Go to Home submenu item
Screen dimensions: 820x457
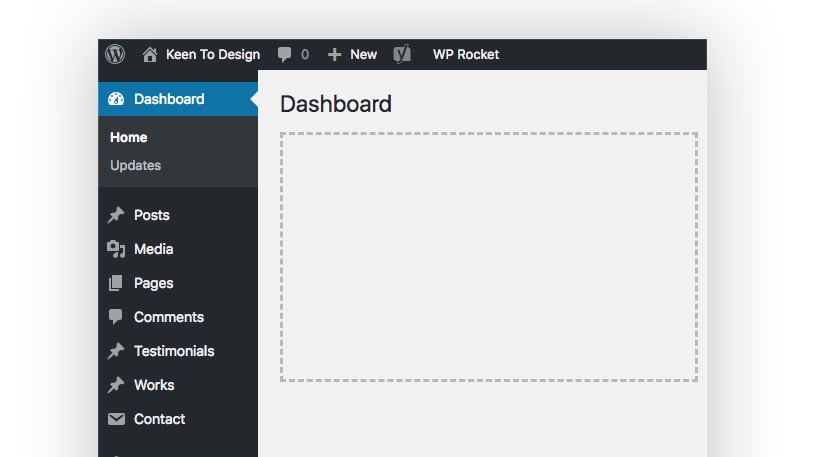[x=129, y=138]
